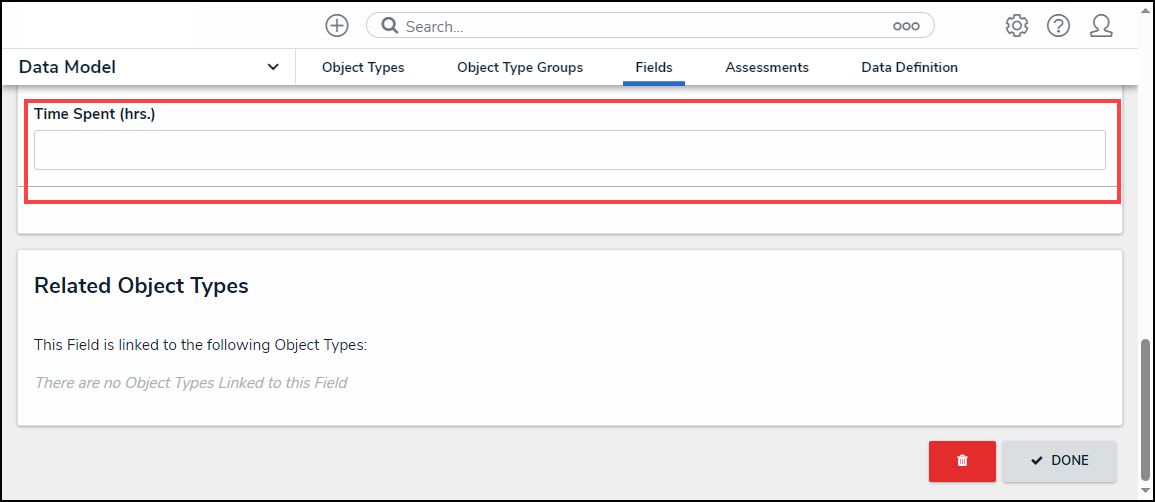This screenshot has height=502, width=1155.
Task: Open the Data Definition tab
Action: 909,67
